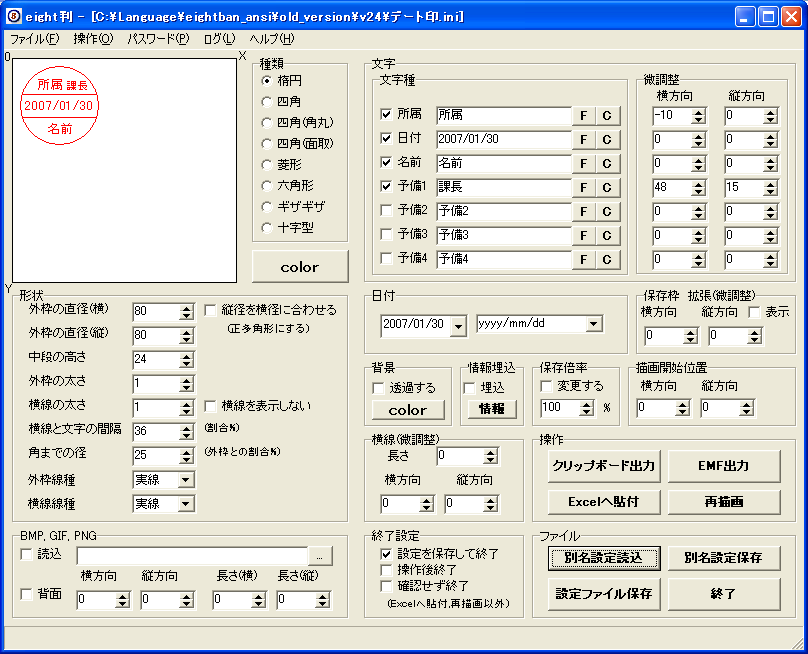Screen dimensions: 808x654
Task: Click the Excelへ貼付 button
Action: [604, 502]
